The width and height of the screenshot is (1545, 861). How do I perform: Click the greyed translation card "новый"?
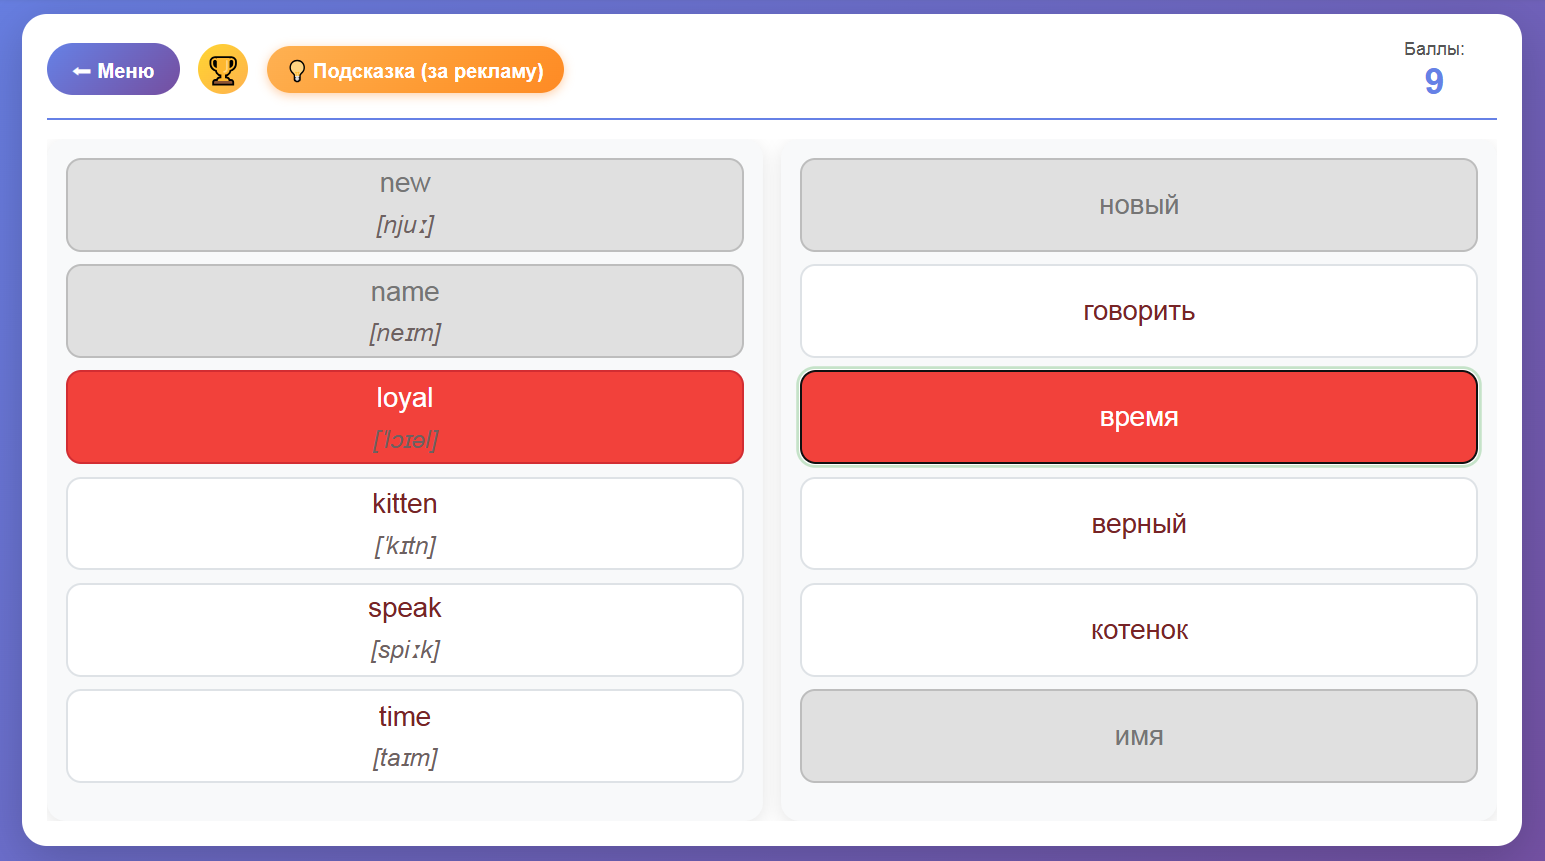(1138, 205)
